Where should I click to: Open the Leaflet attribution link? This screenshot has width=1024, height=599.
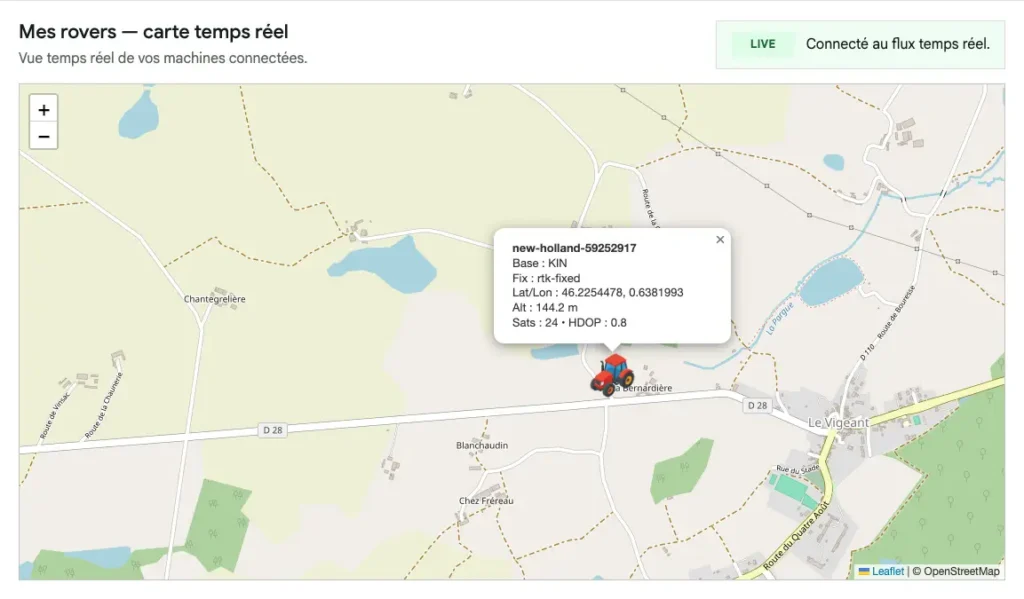pos(888,571)
